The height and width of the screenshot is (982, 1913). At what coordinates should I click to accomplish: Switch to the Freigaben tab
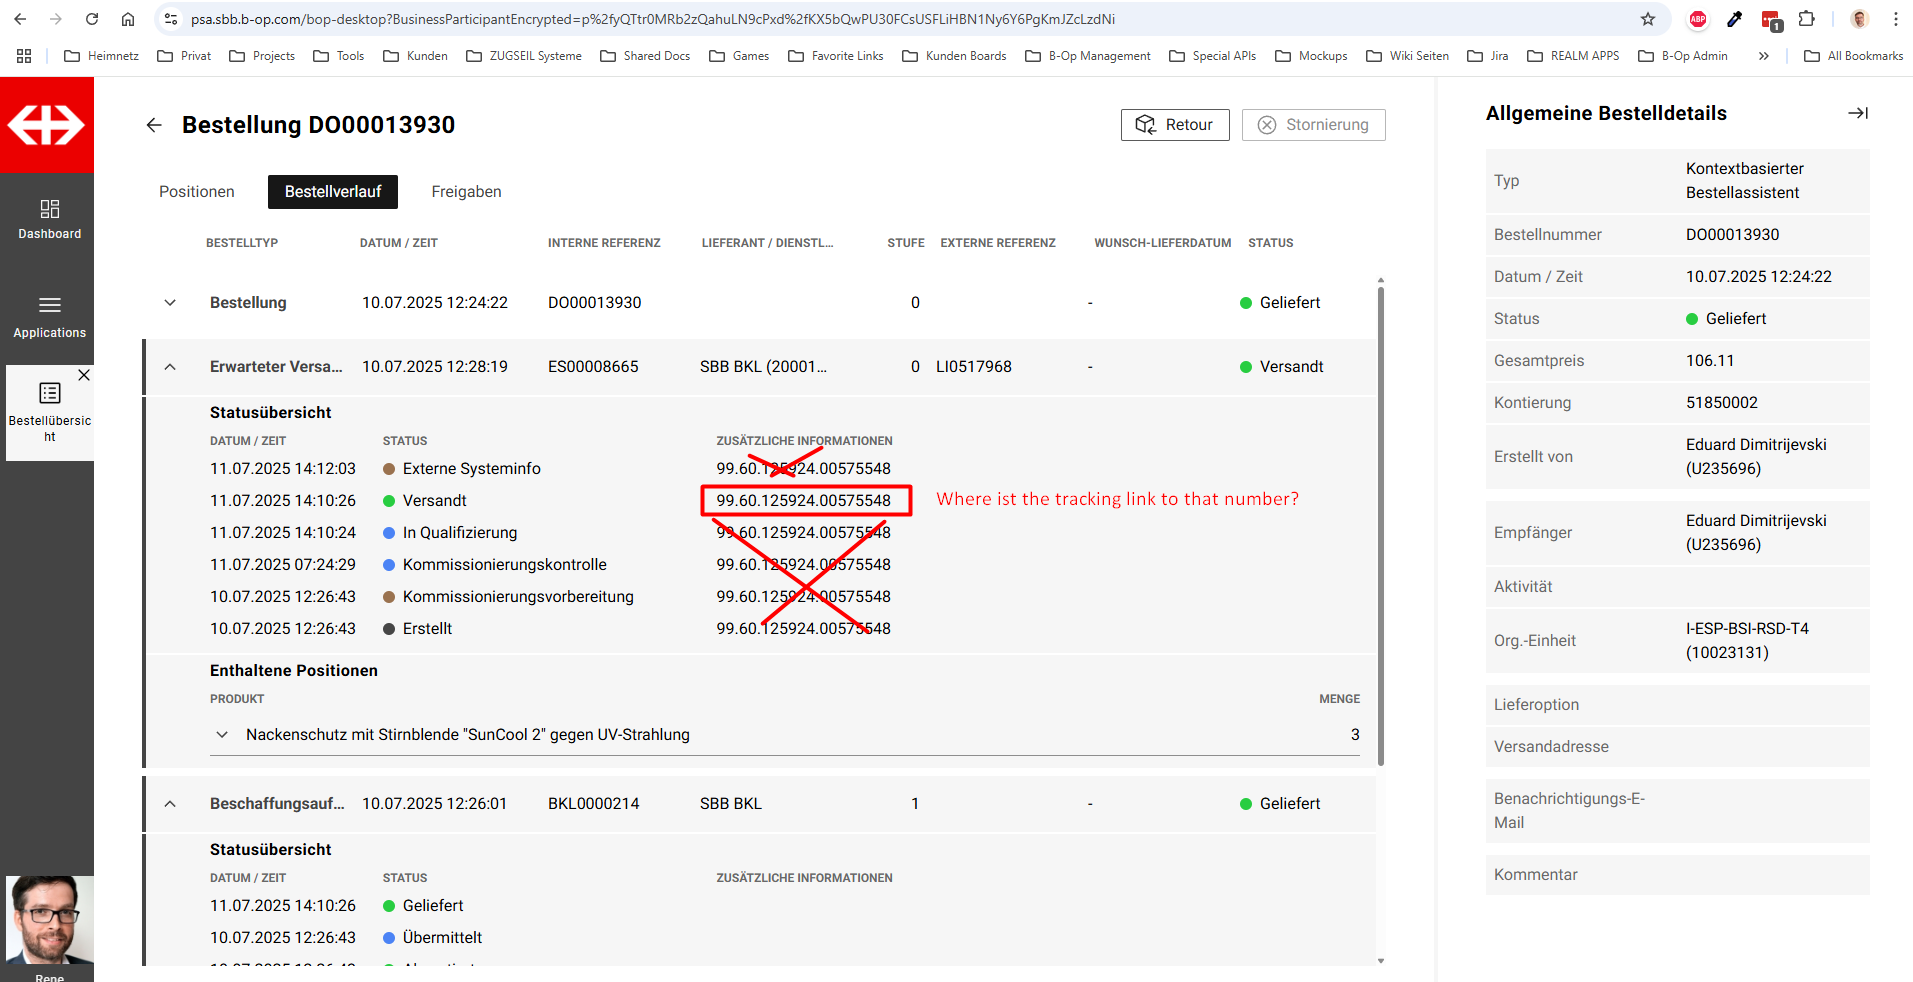click(466, 192)
